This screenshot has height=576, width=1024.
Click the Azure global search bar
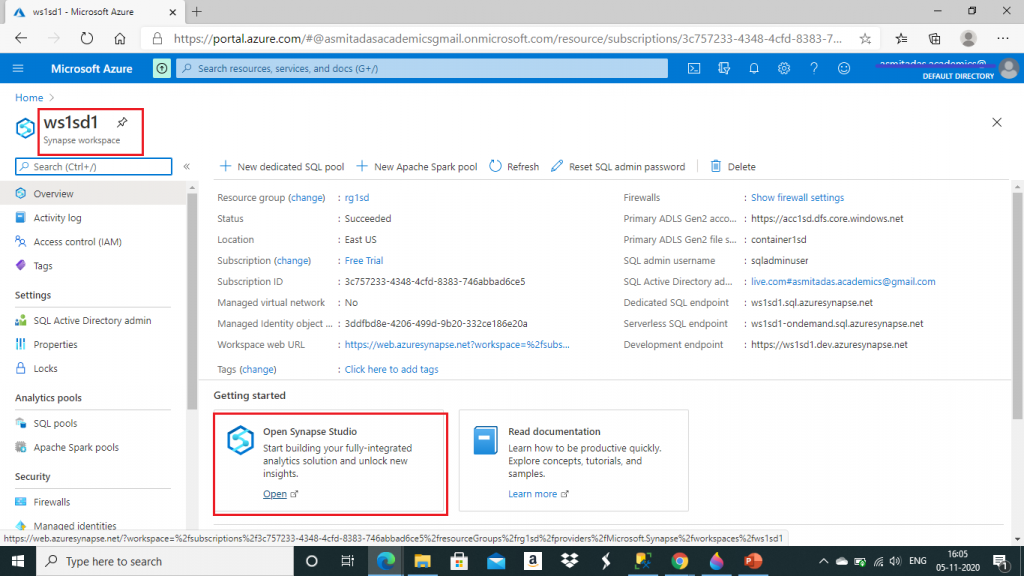coord(422,69)
